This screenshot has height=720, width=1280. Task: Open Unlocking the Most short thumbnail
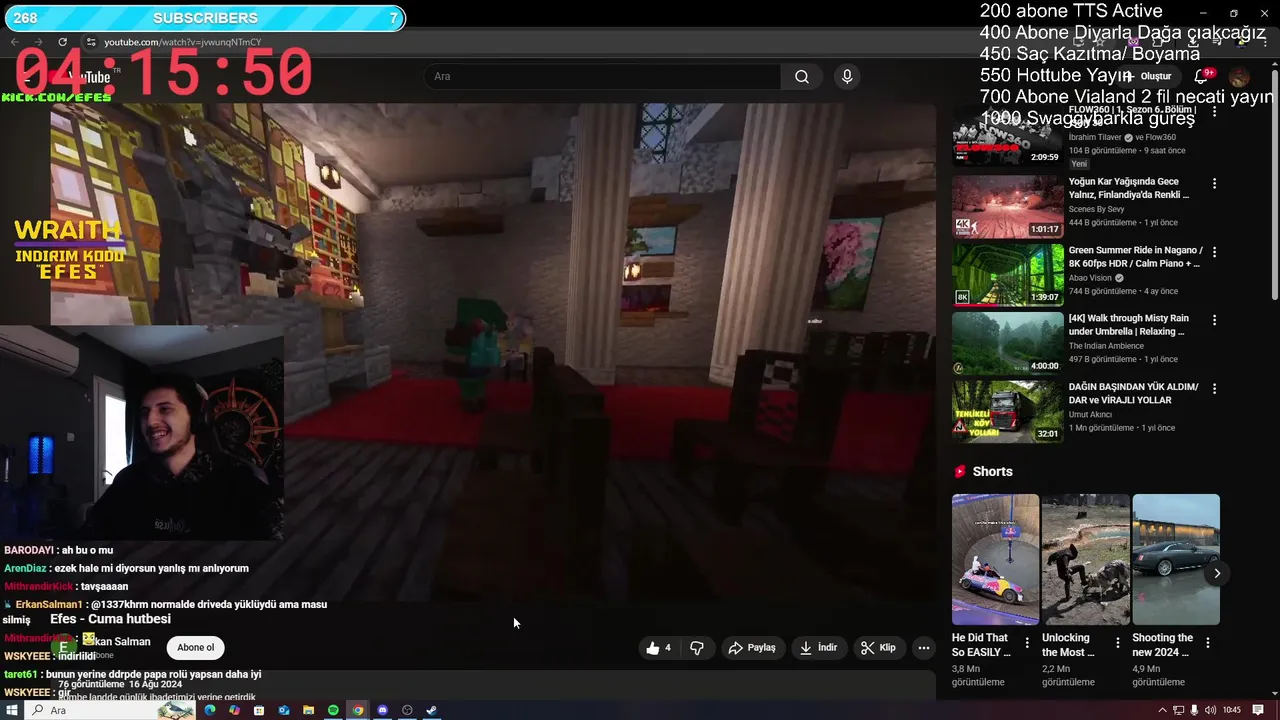click(1085, 559)
